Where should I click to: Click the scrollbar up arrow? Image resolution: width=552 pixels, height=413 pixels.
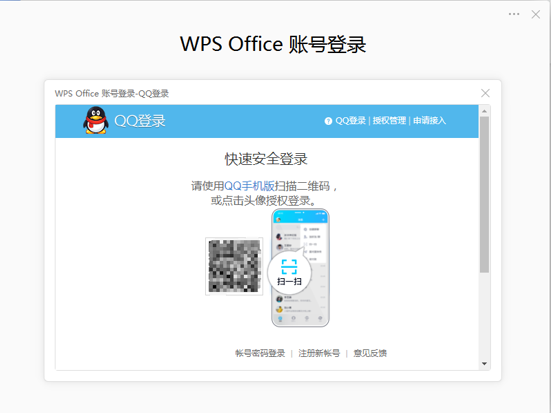pos(484,111)
